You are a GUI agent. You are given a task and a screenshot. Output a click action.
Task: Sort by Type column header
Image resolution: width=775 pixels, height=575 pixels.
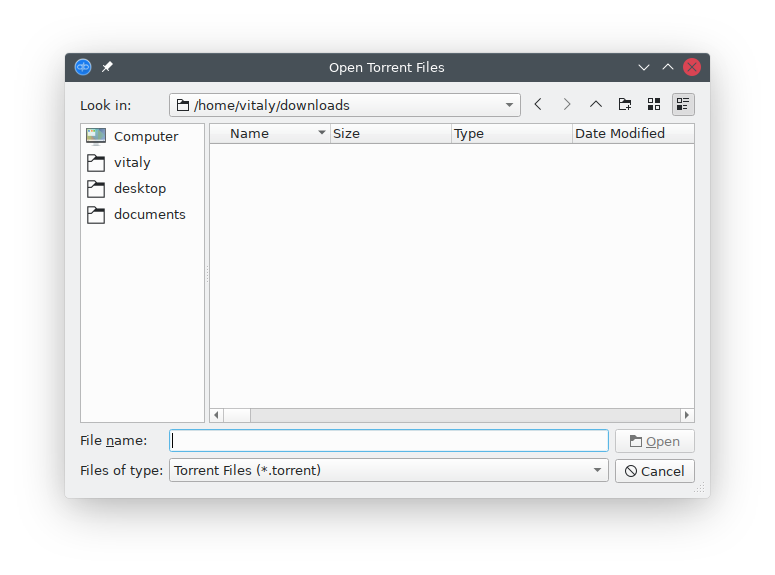(512, 133)
